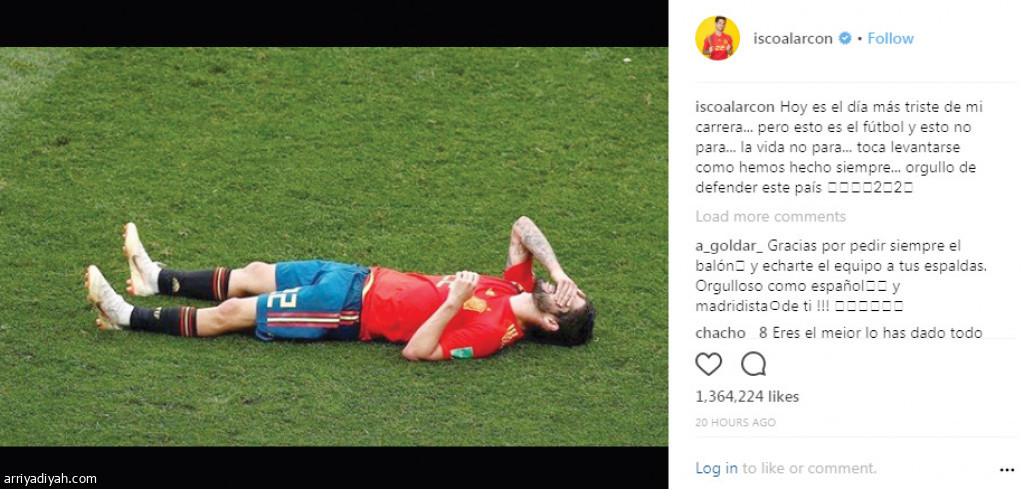Open the three-dot more options menu
1024x489 pixels.
(1006, 469)
